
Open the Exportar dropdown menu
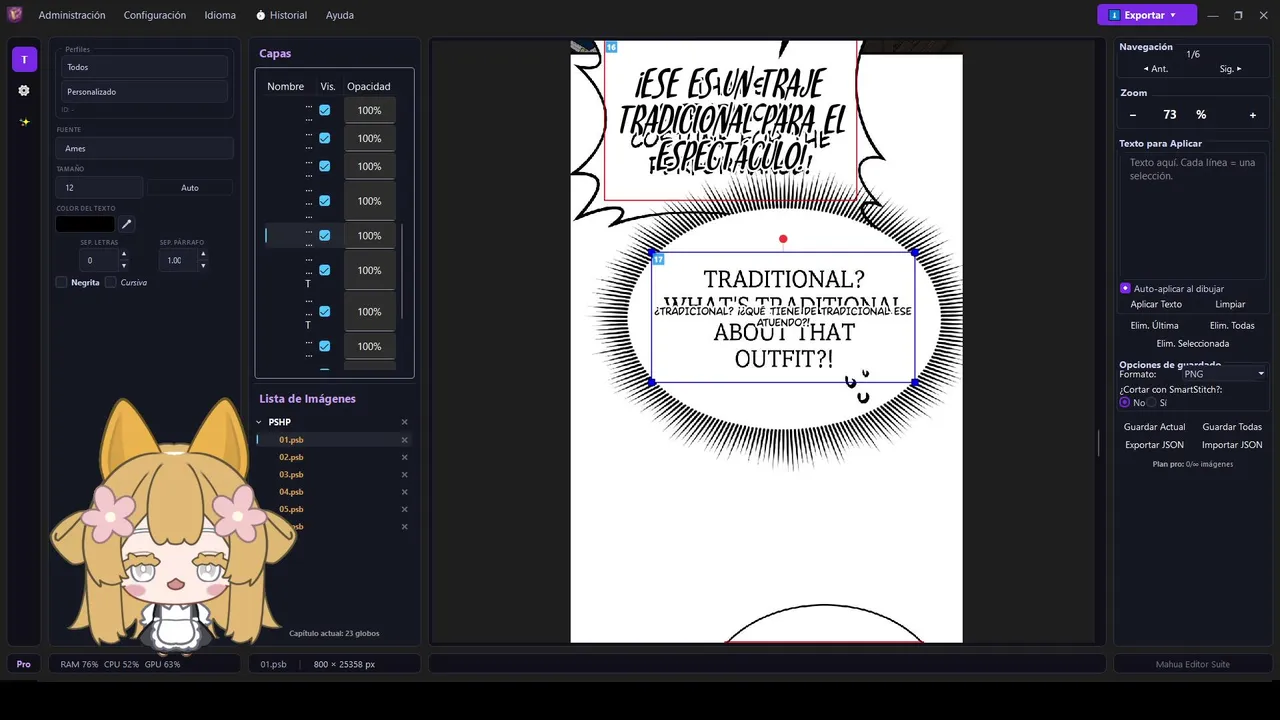pos(1147,15)
